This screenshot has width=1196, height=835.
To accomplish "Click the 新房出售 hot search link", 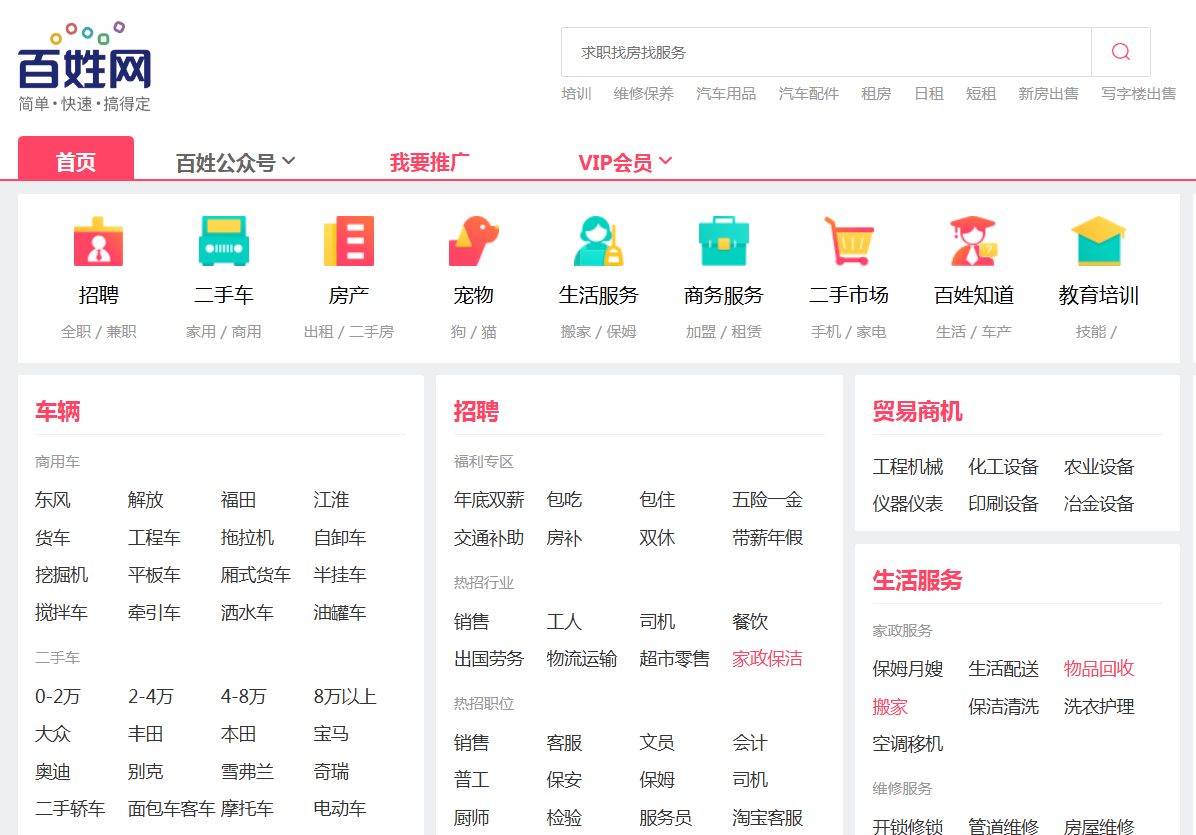I will (x=1049, y=94).
